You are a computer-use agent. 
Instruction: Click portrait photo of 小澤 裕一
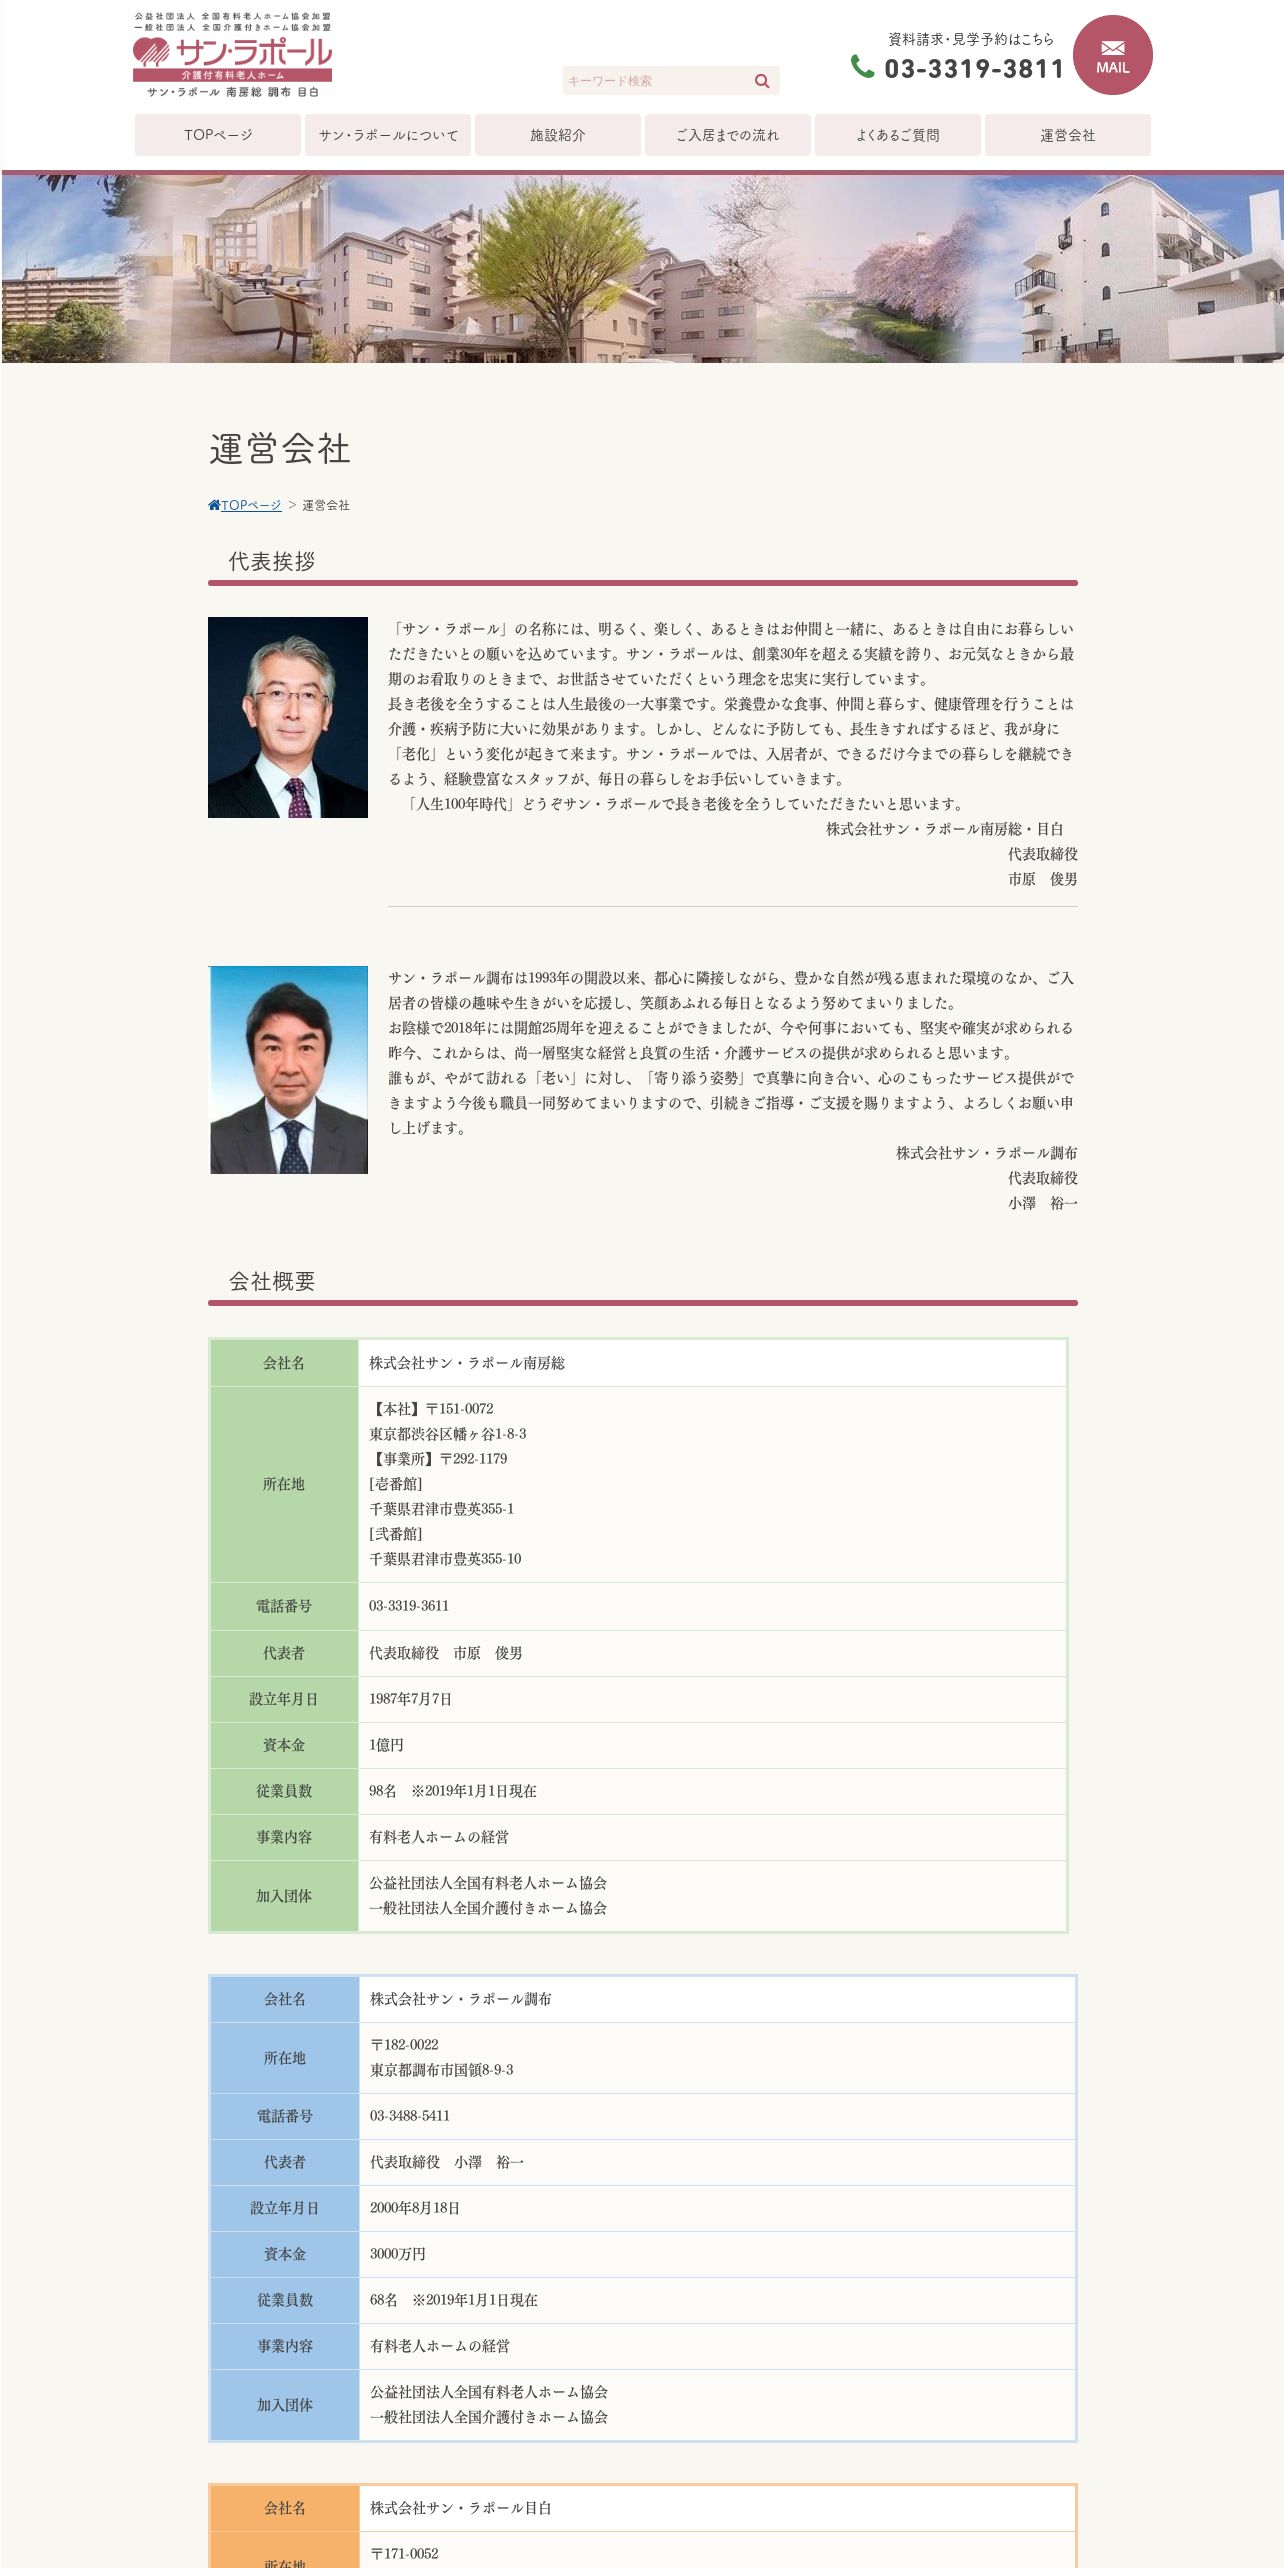pyautogui.click(x=288, y=1069)
